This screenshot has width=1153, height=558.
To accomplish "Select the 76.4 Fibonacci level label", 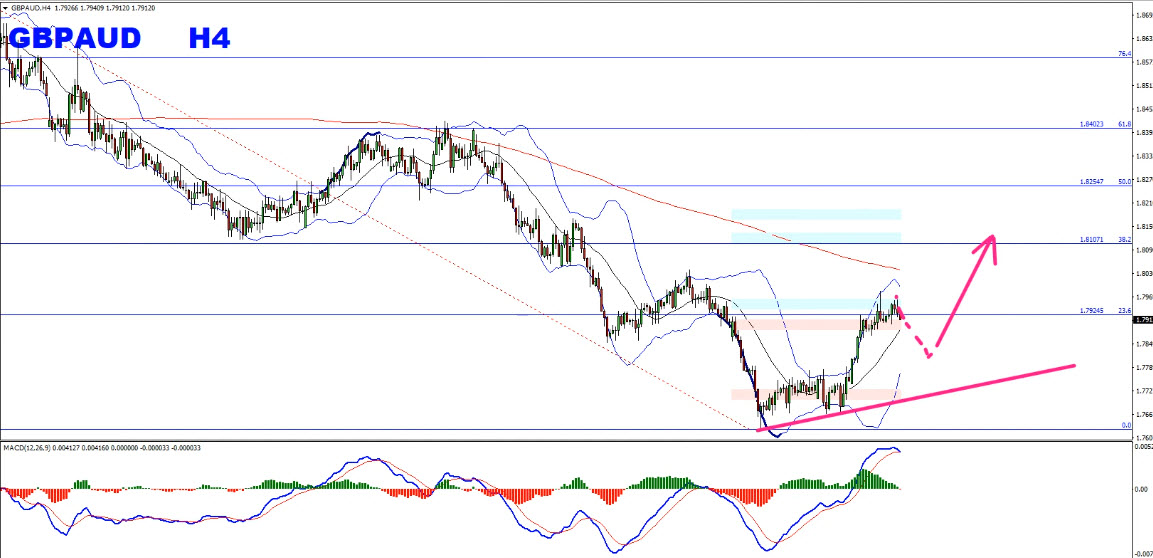I will click(1123, 54).
